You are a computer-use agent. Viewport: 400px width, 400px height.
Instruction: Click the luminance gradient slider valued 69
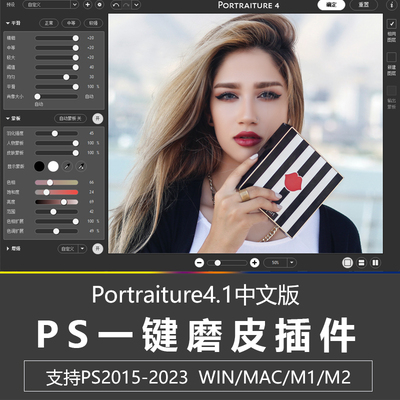(x=57, y=202)
